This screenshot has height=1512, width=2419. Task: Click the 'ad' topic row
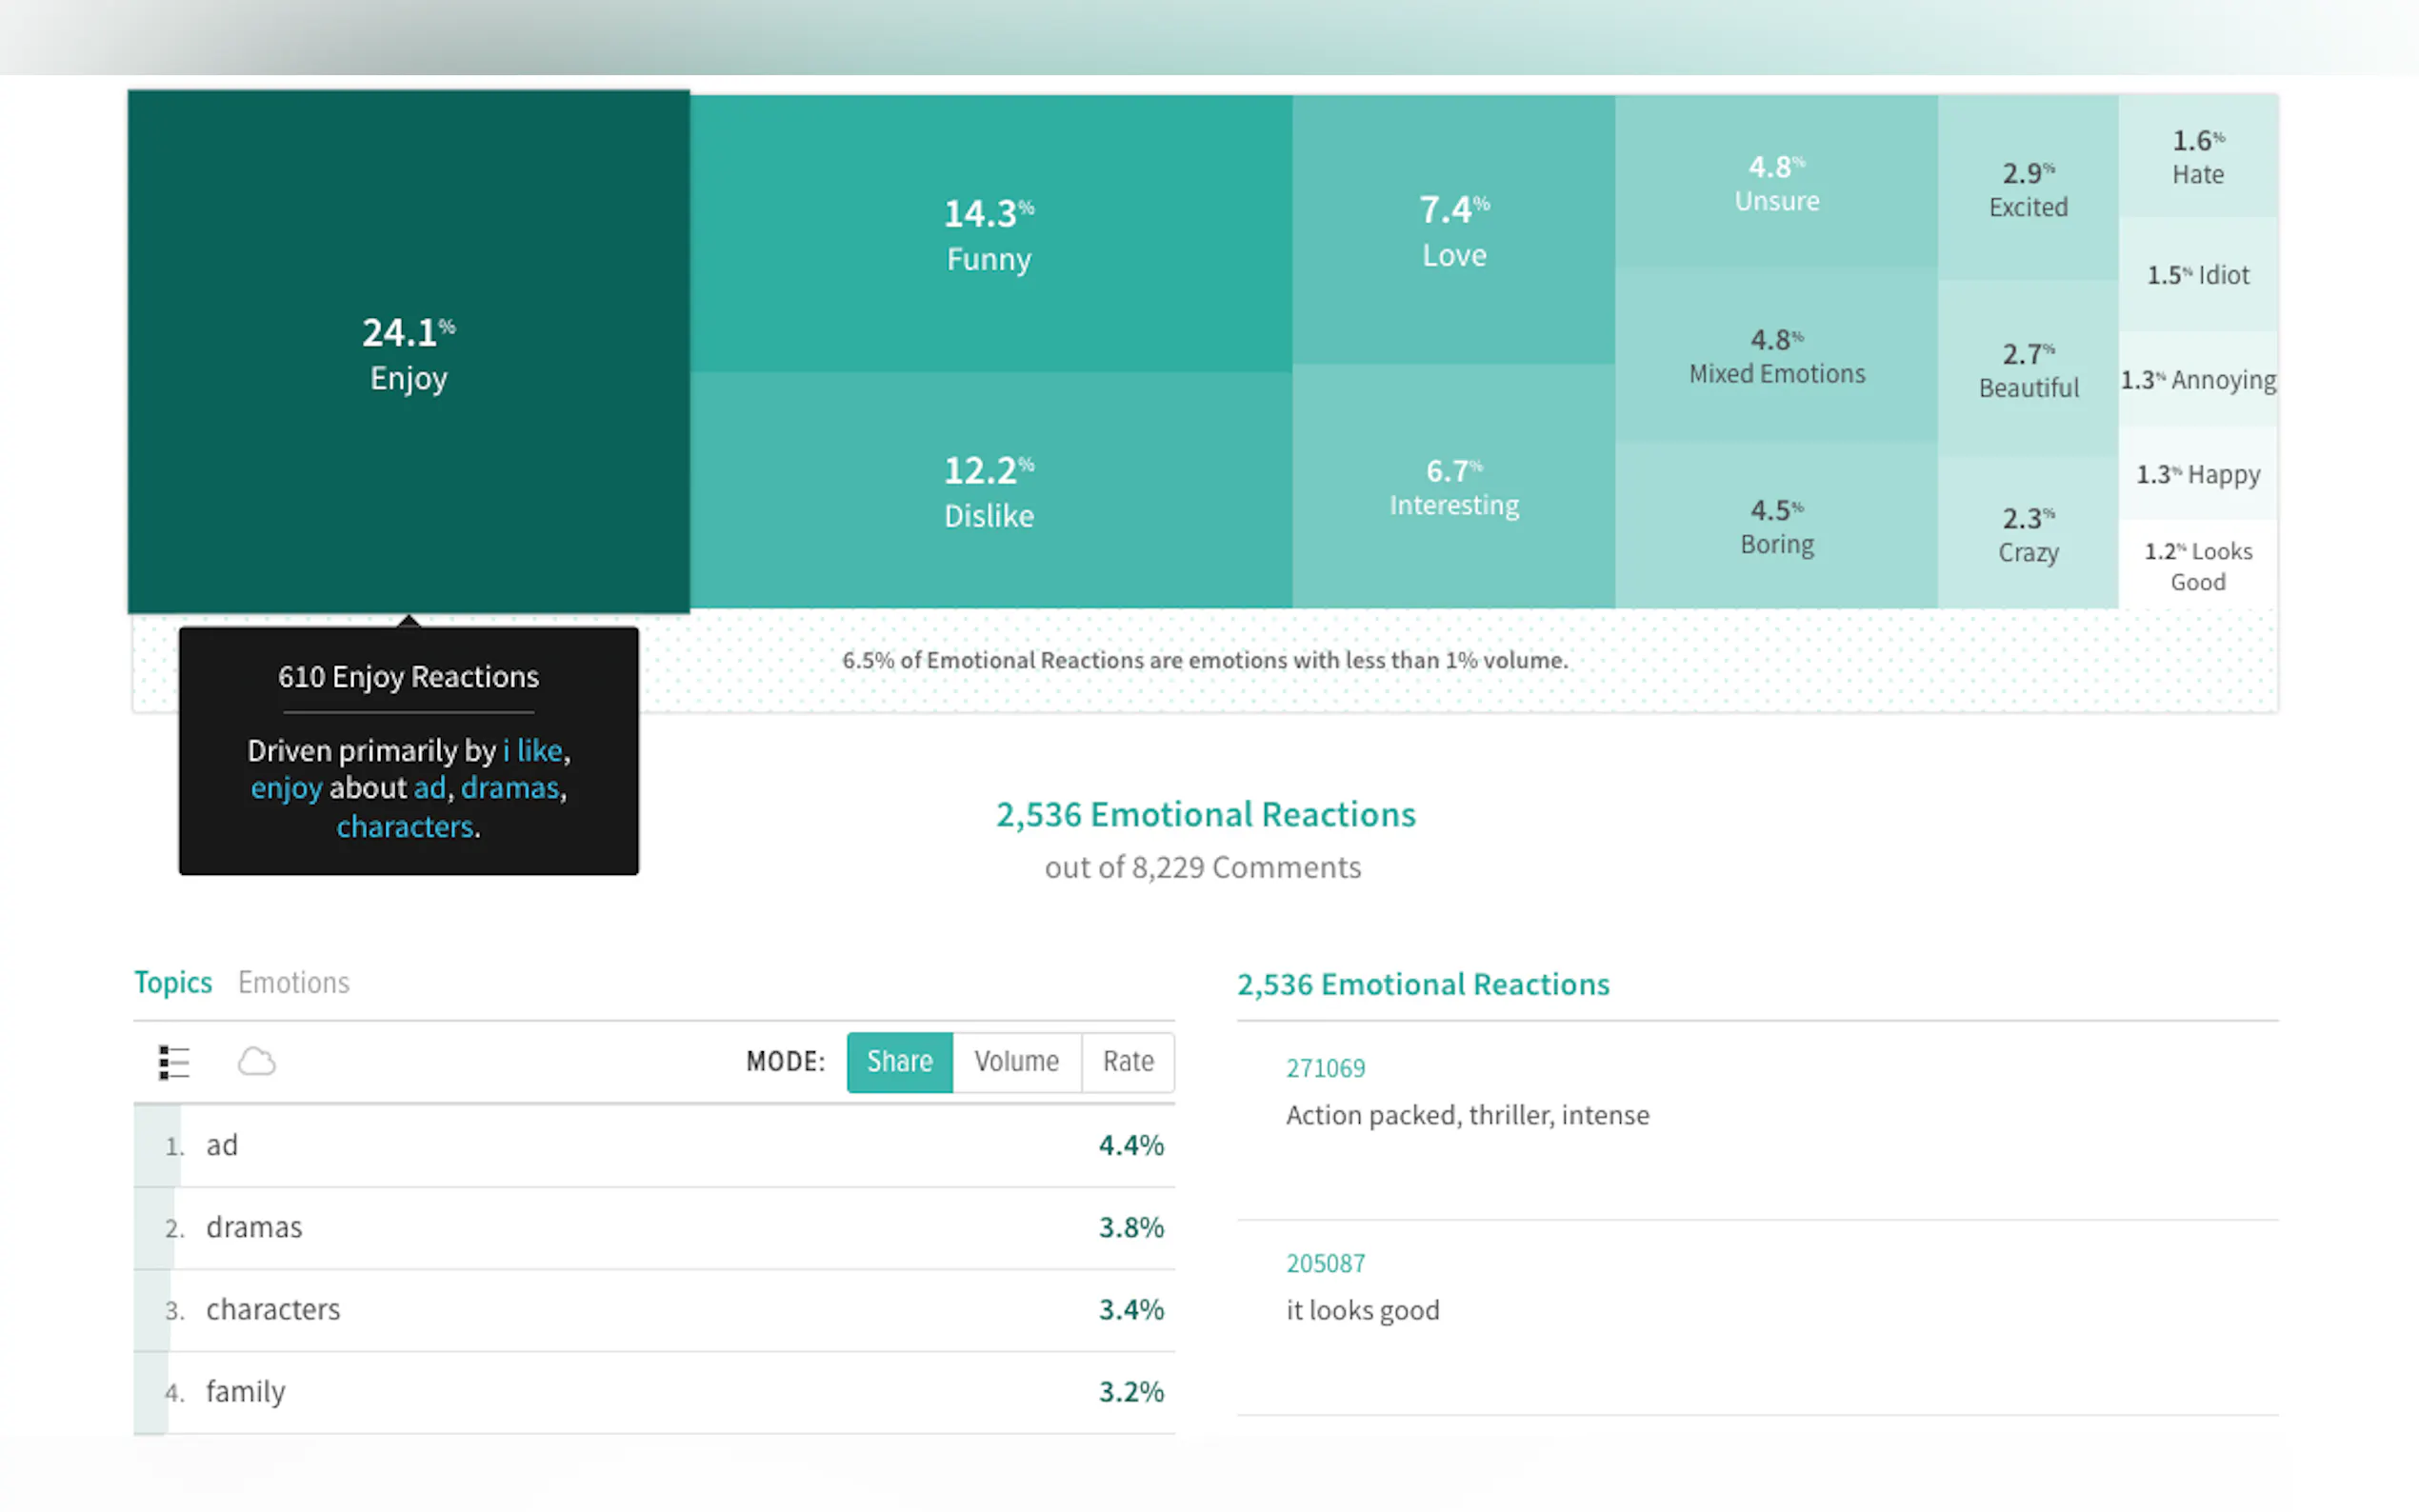pos(653,1145)
